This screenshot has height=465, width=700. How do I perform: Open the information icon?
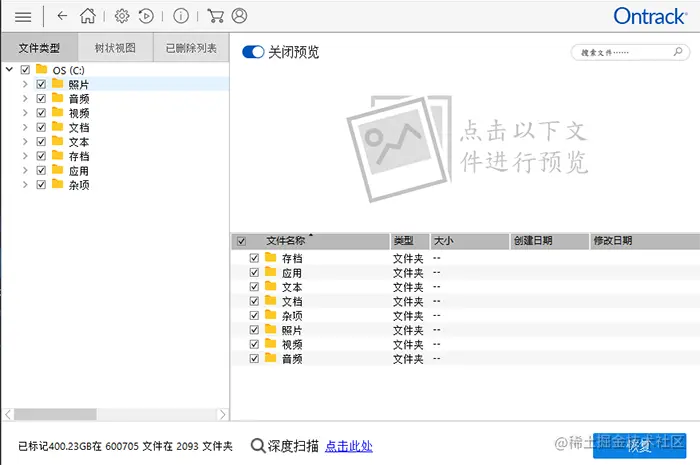pos(181,16)
